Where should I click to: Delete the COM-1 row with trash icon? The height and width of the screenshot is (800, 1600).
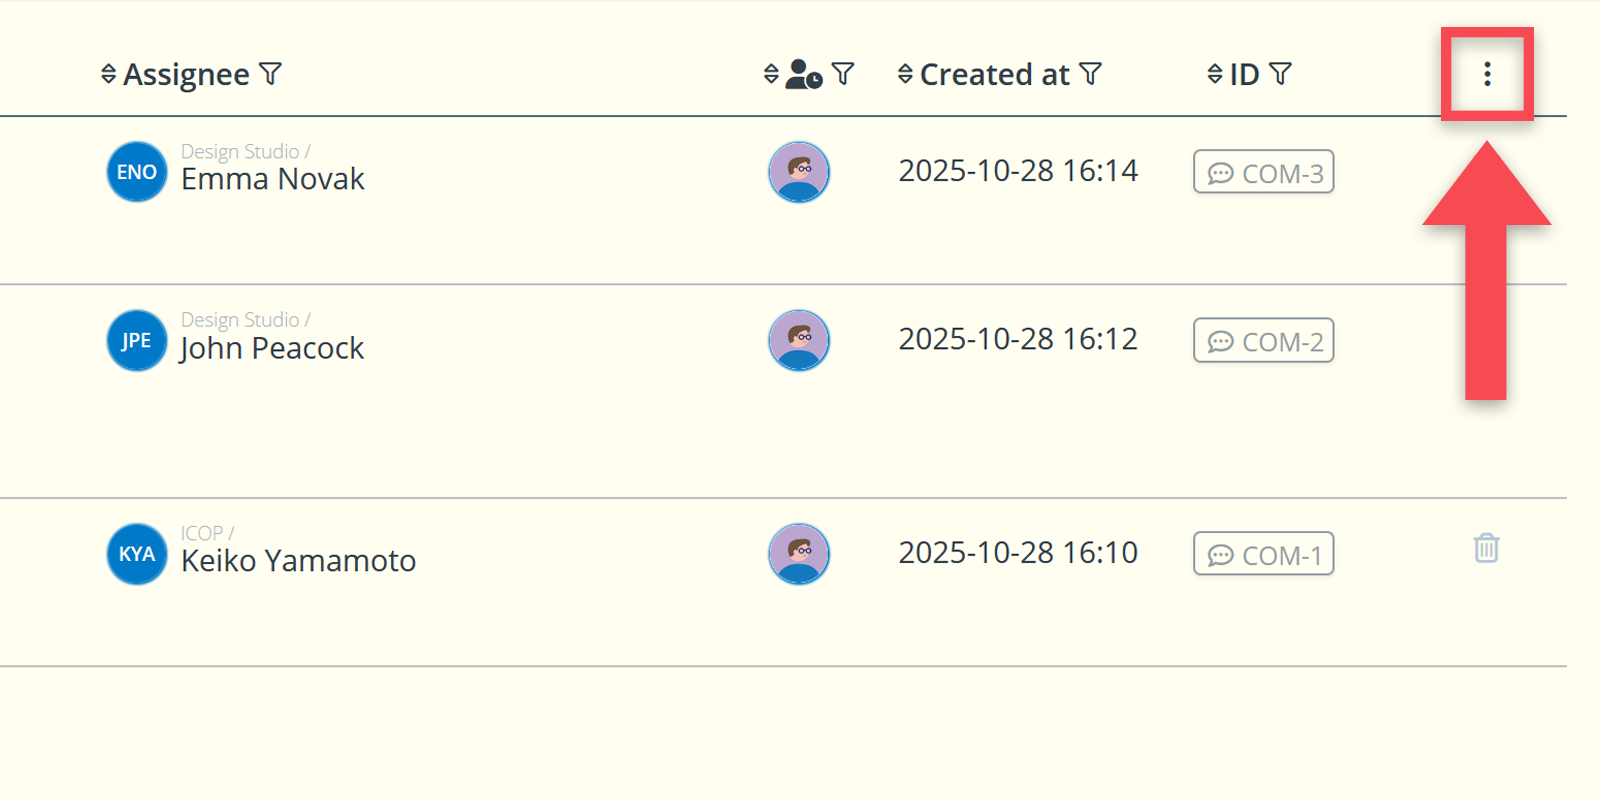coord(1486,548)
